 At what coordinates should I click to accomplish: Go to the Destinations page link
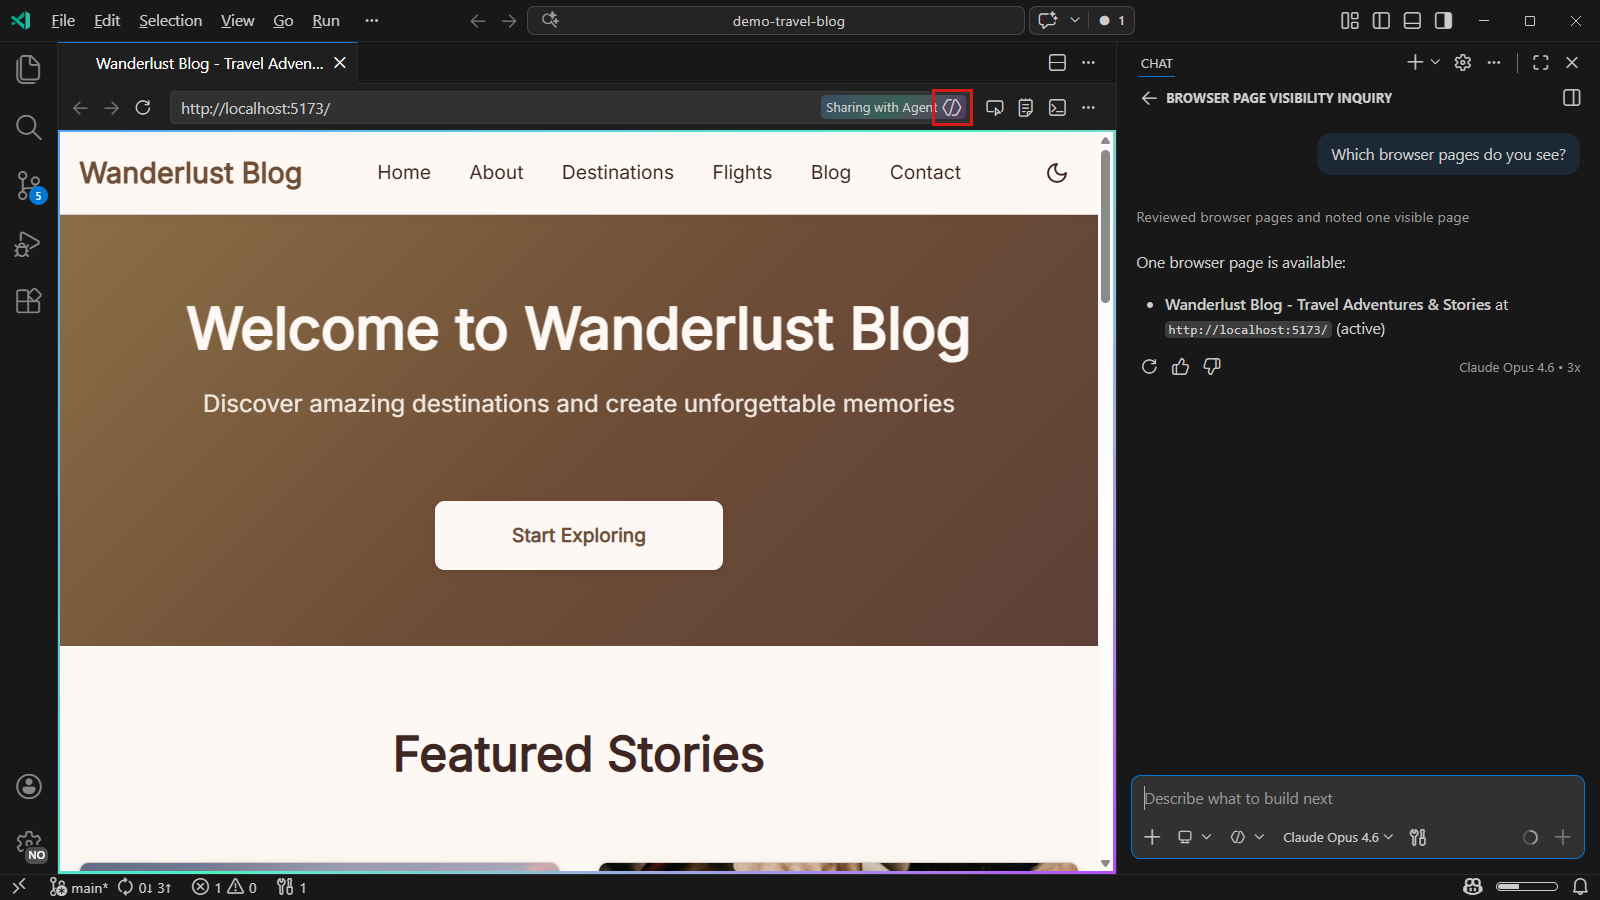pos(617,173)
